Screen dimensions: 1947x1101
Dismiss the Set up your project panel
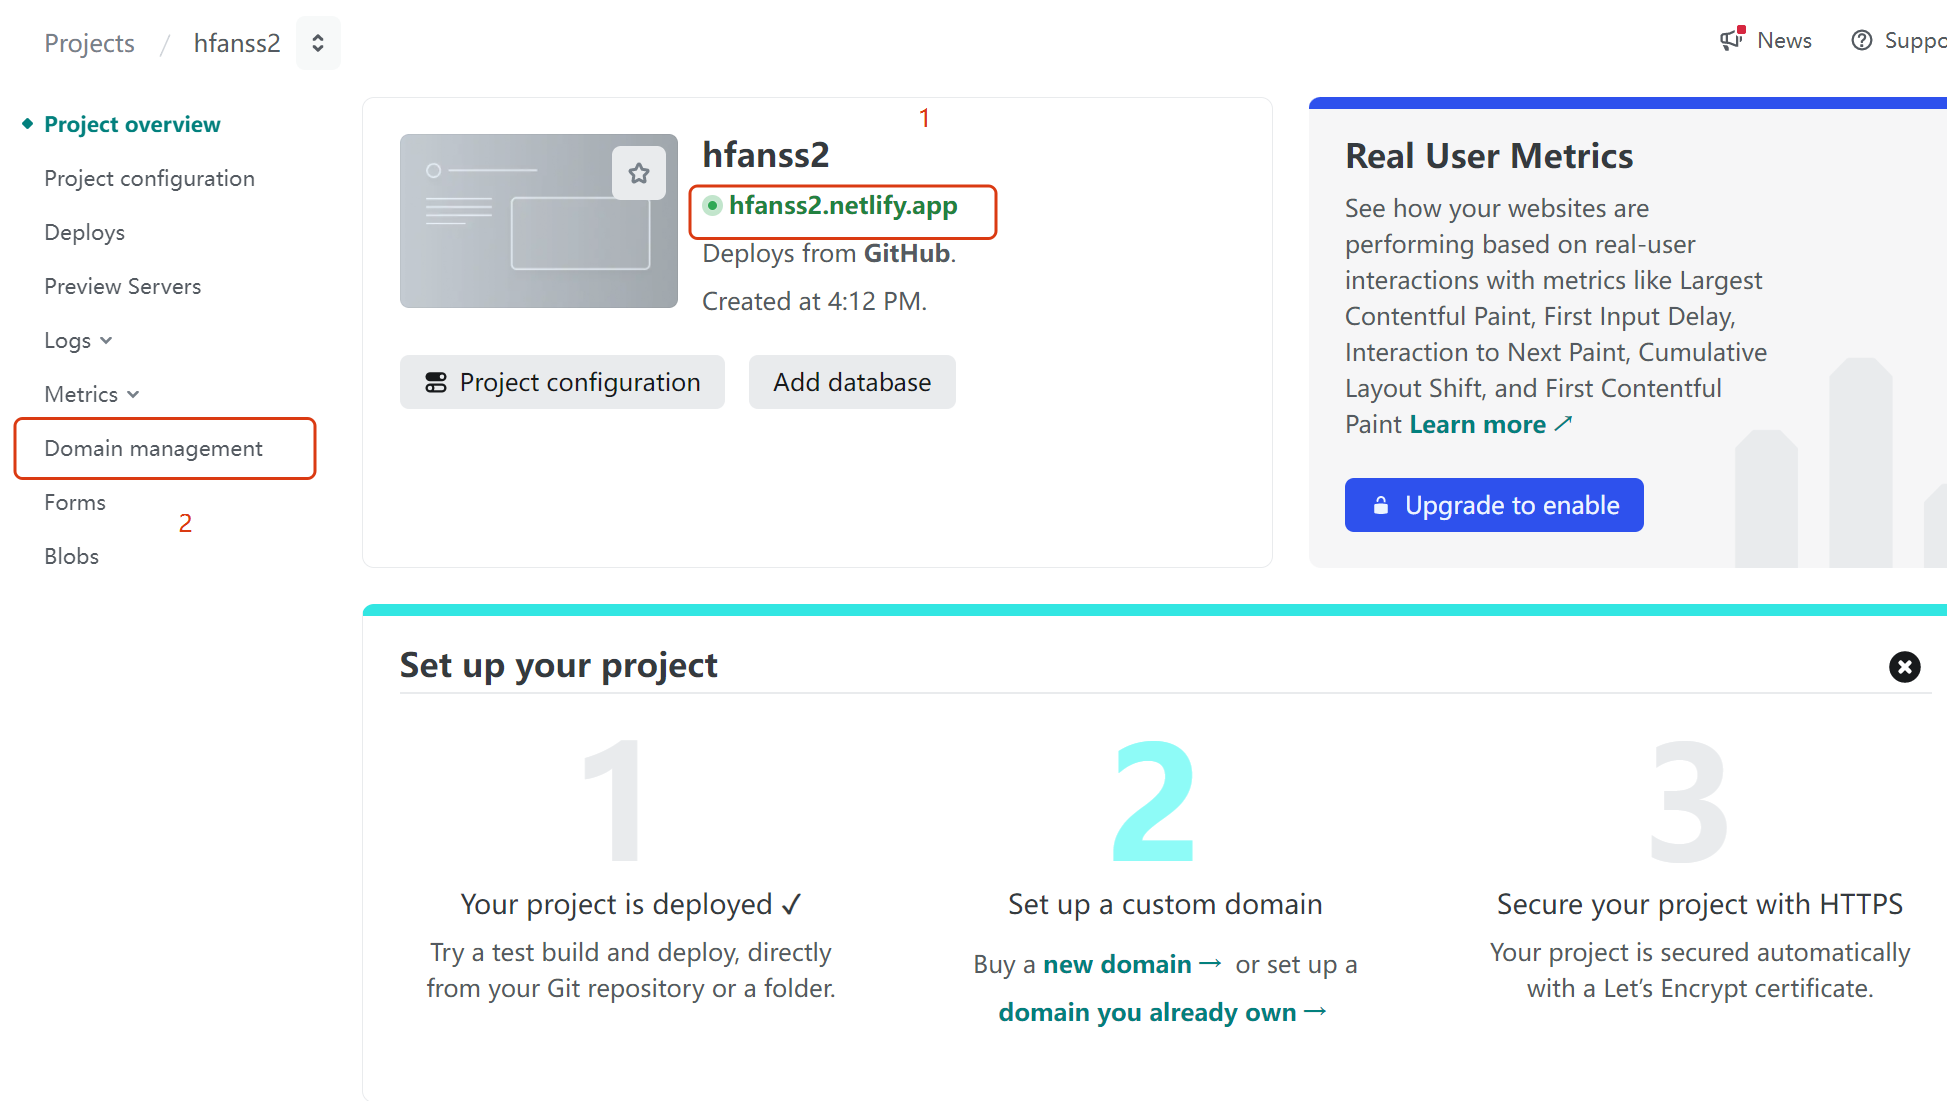click(x=1904, y=666)
